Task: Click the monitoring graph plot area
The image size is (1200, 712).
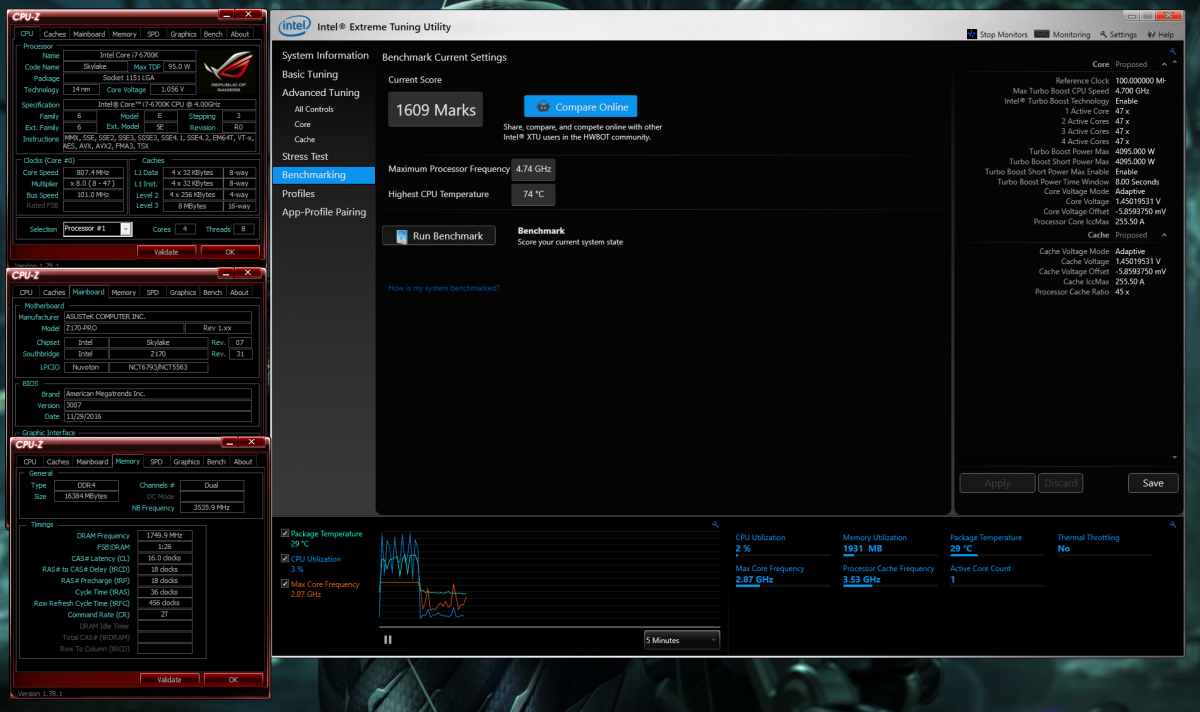Action: click(x=550, y=577)
